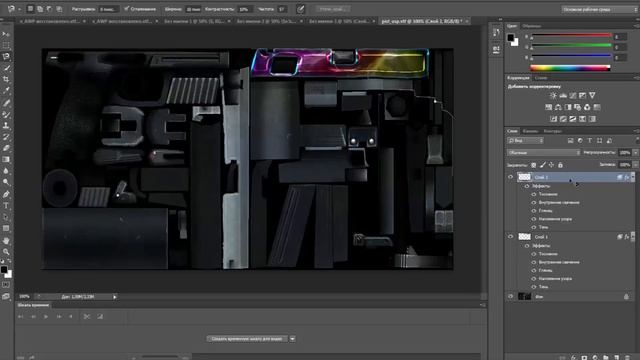This screenshot has height=360, width=640.
Task: Open the layer blend mode dropdown
Action: point(543,153)
